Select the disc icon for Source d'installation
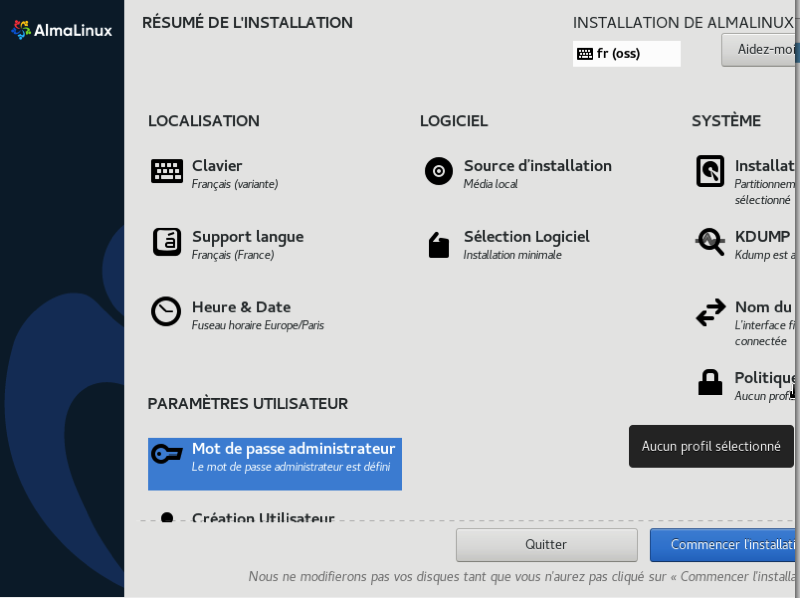Image resolution: width=800 pixels, height=598 pixels. point(439,172)
